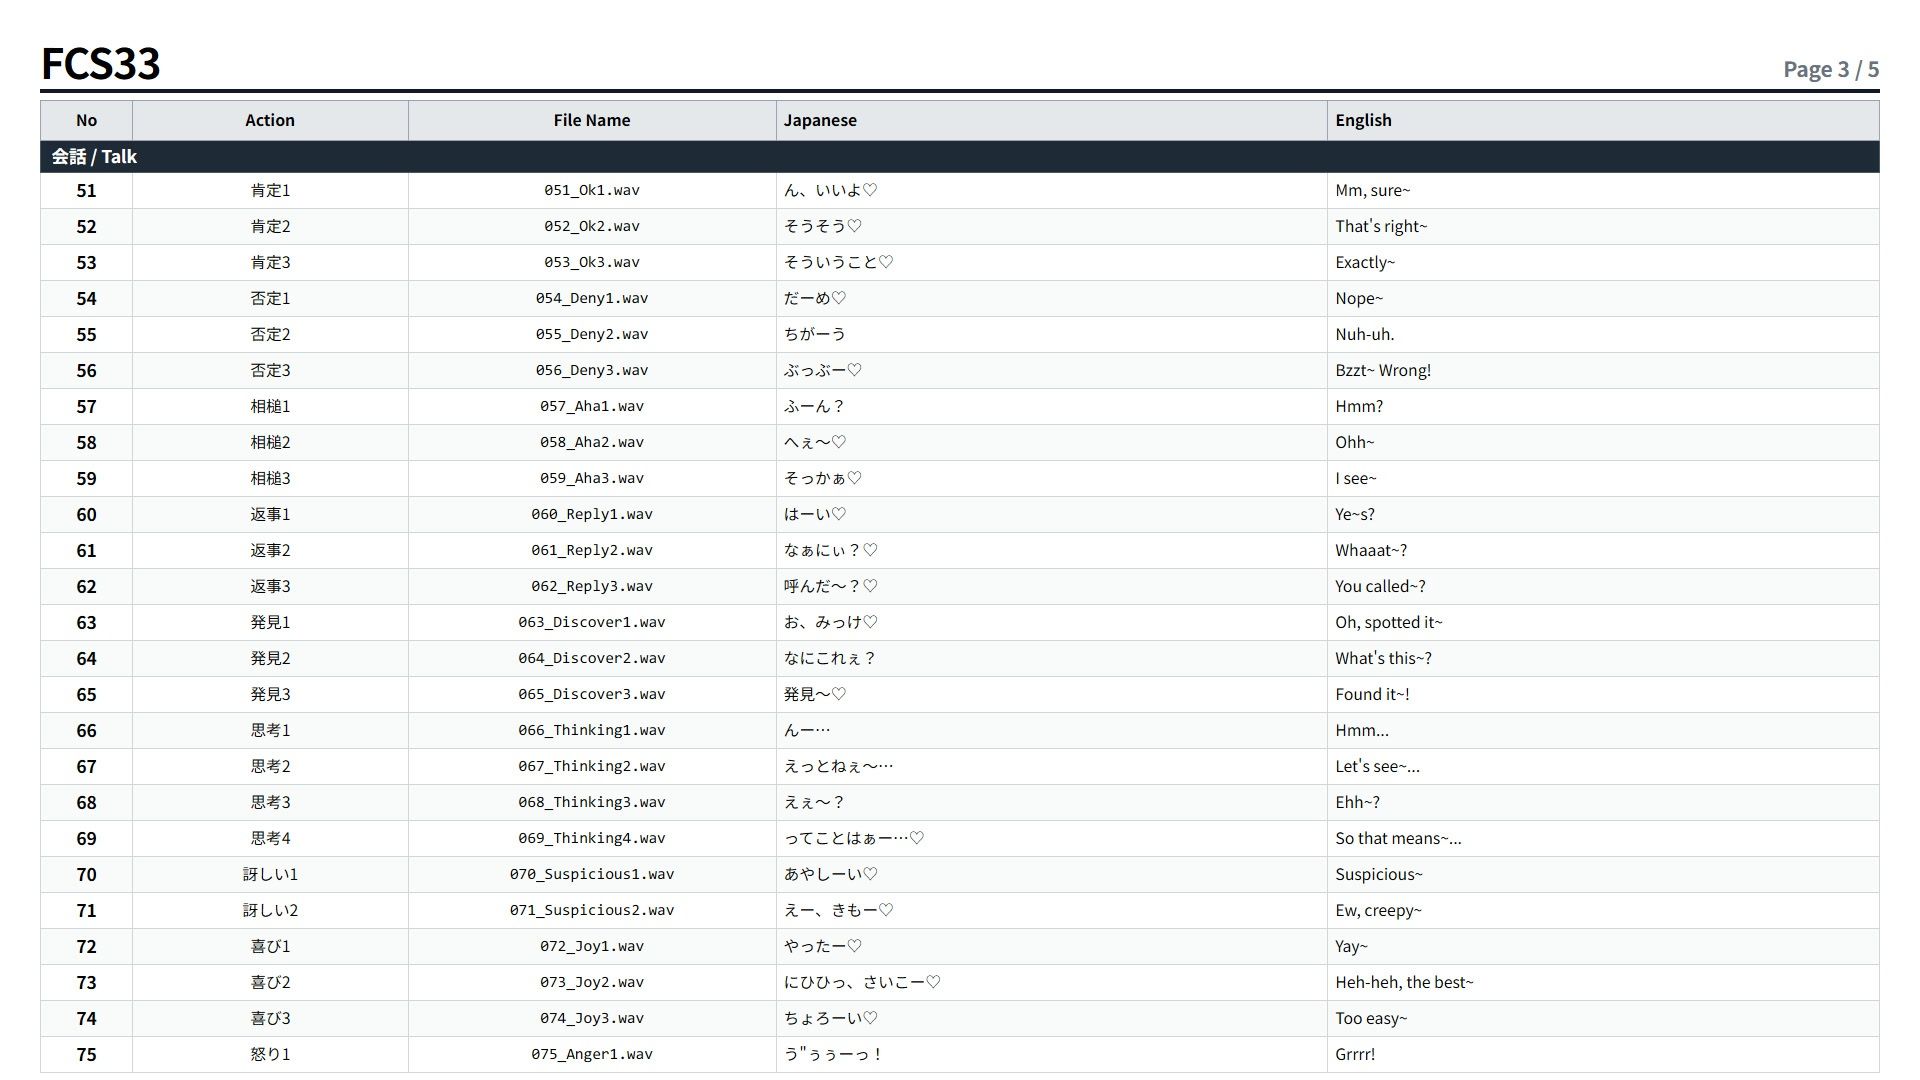
Task: Select the Japanese column header
Action: click(1052, 120)
